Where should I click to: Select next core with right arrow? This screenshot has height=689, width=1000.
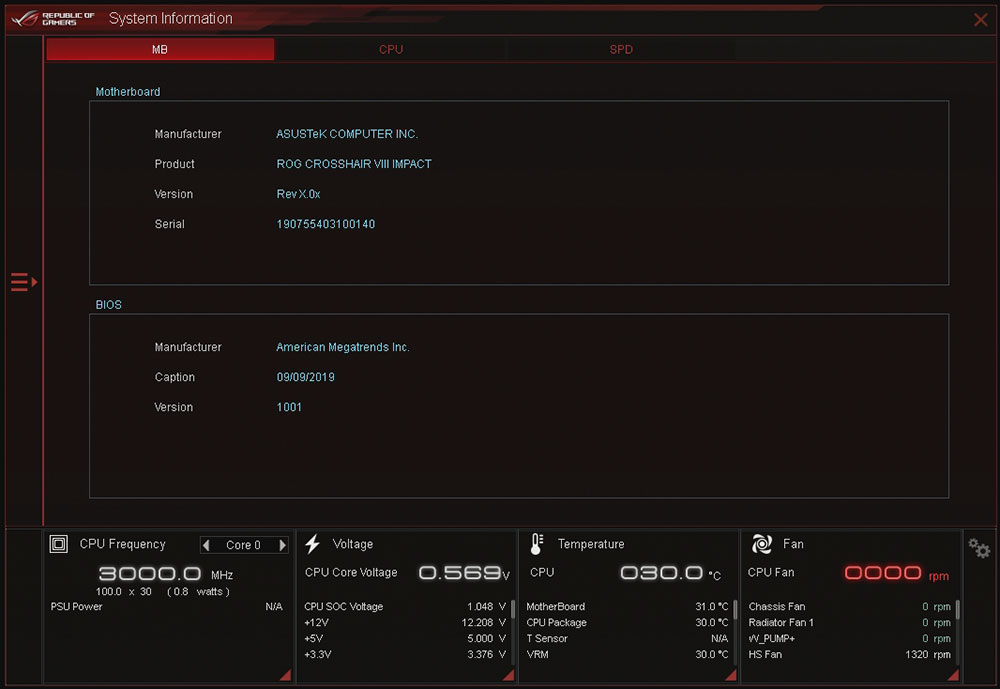(282, 545)
